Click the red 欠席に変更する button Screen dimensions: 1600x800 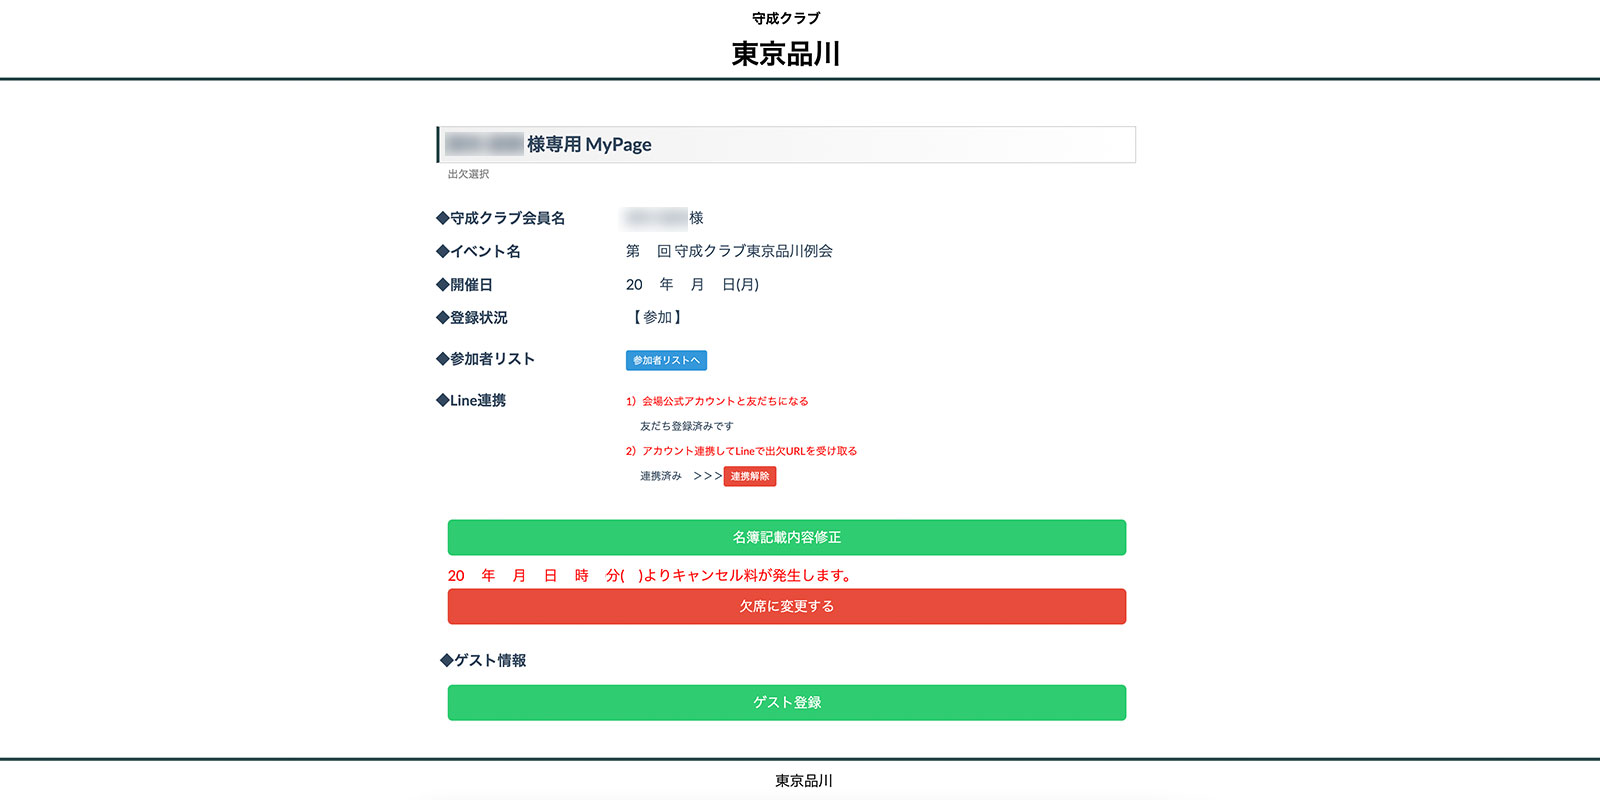pos(787,606)
